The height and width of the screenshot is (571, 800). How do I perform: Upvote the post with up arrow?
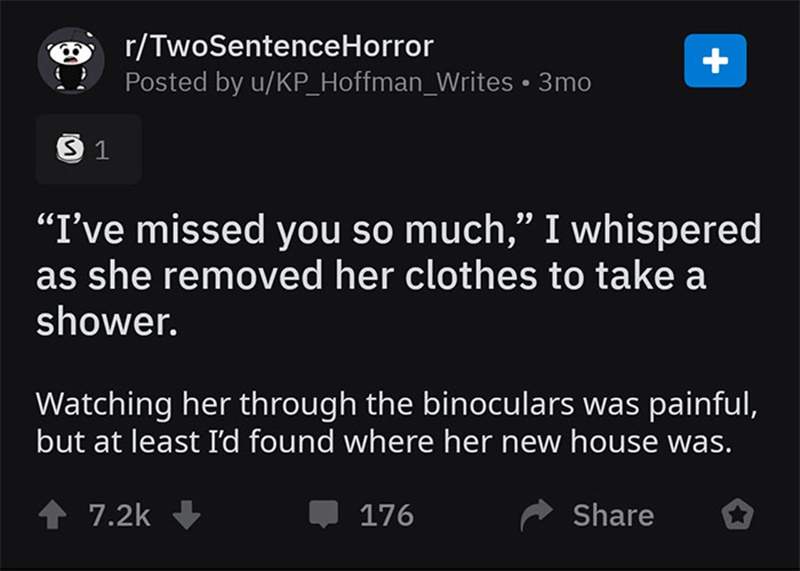[53, 514]
